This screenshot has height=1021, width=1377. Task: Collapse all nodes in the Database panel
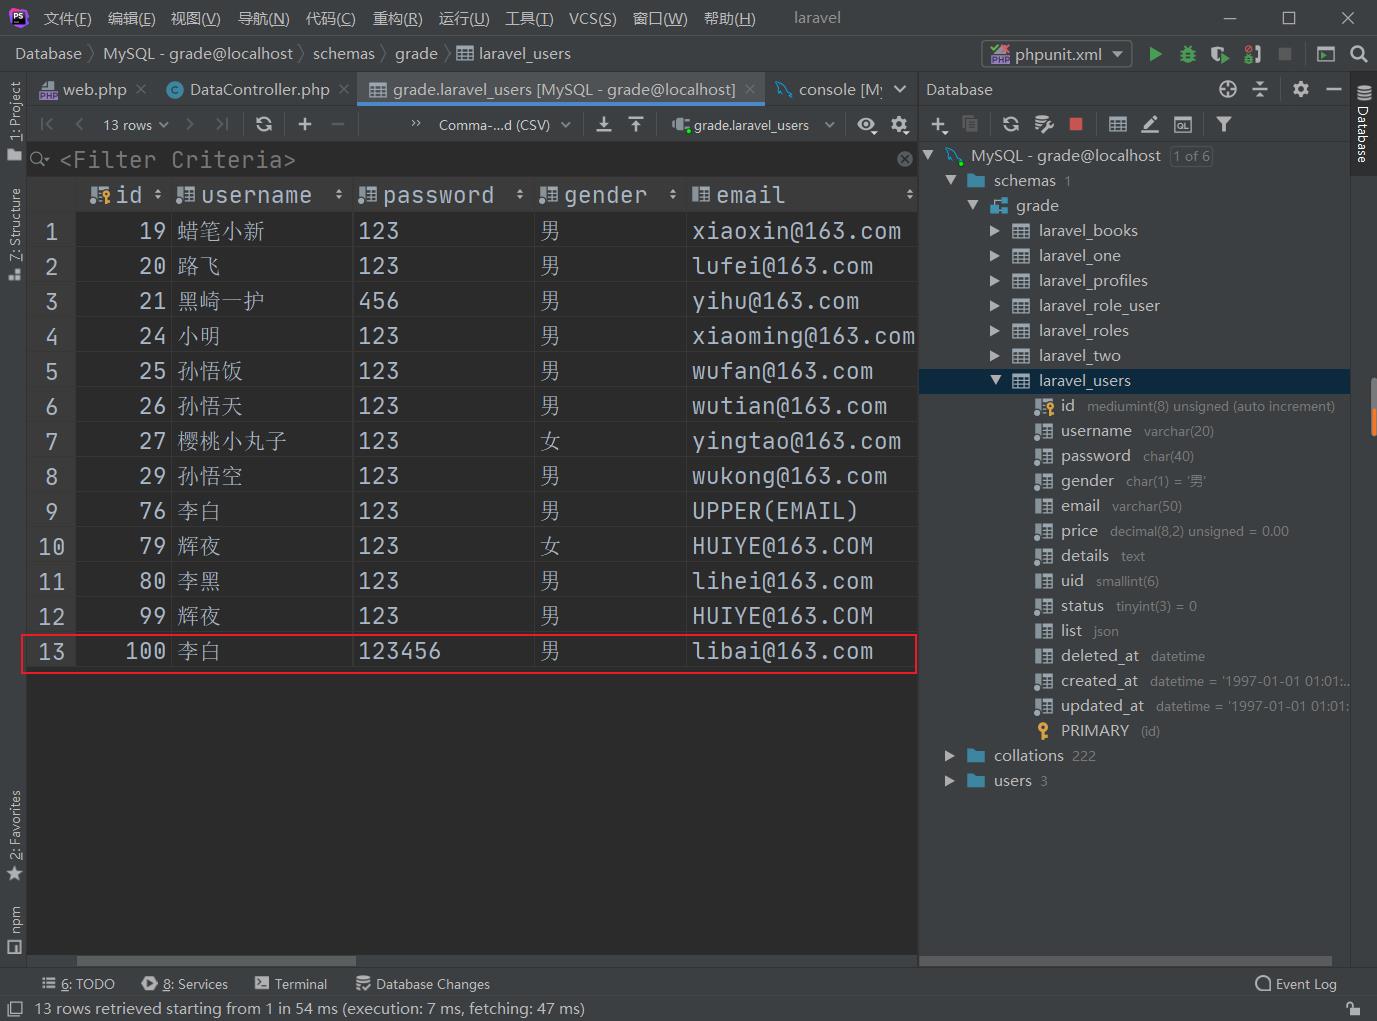click(1260, 89)
